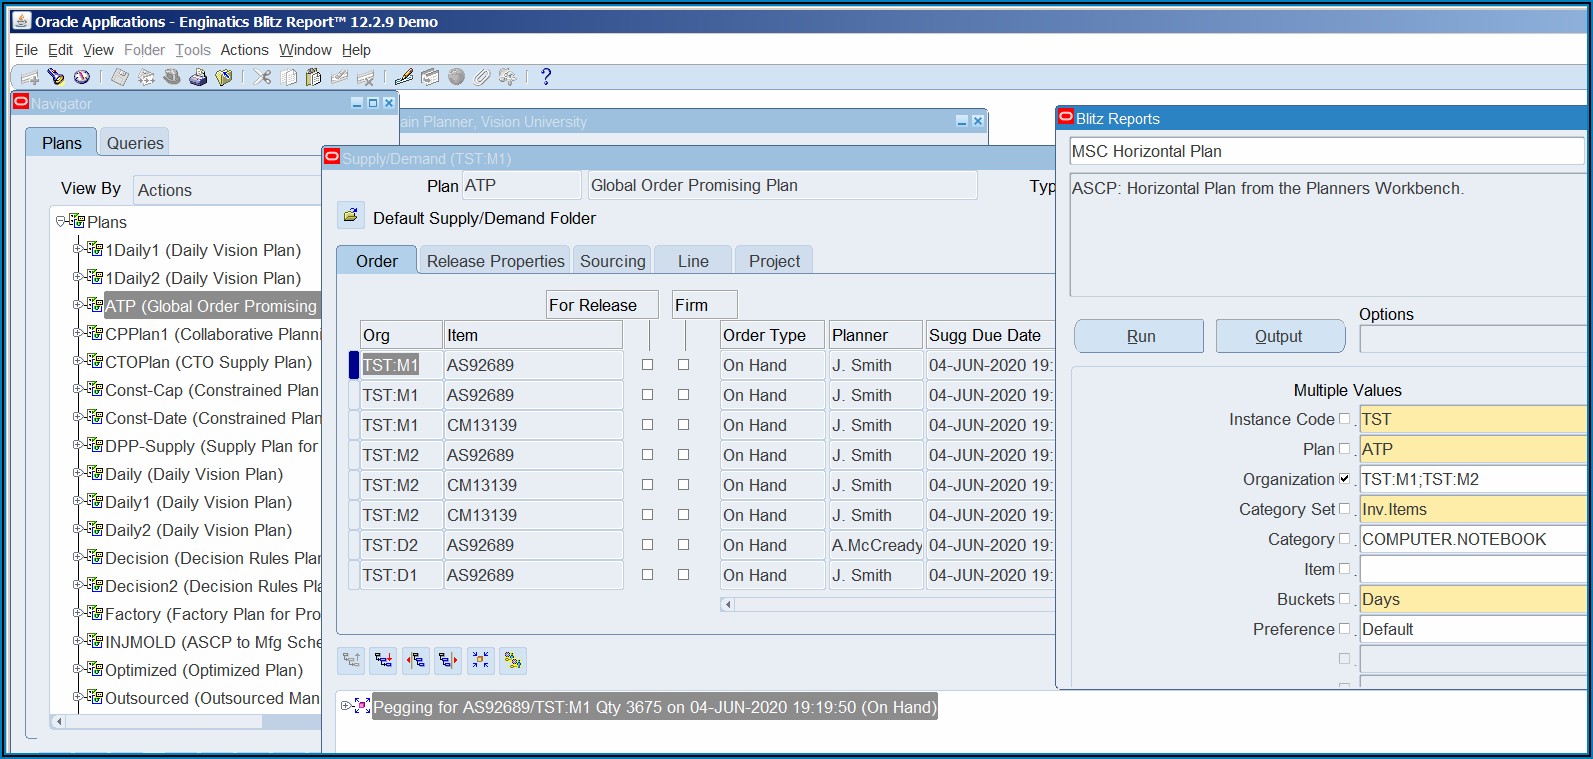Screen dimensions: 1593x759
Task: Expand the CTOPlan tree node
Action: (77, 362)
